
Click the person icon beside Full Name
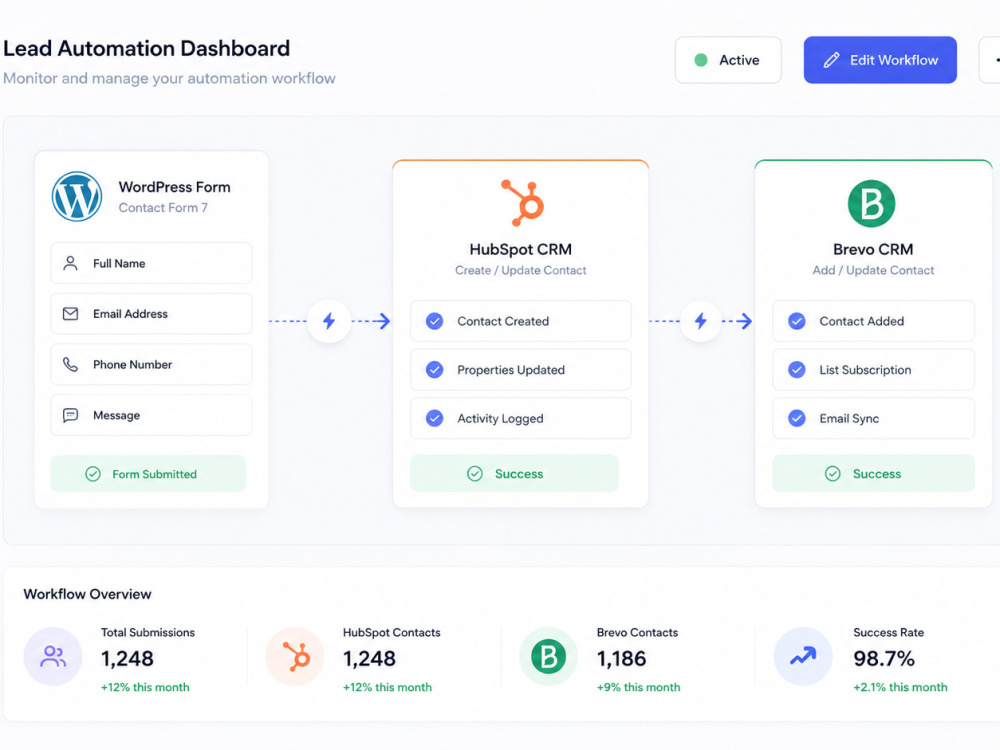pyautogui.click(x=70, y=263)
